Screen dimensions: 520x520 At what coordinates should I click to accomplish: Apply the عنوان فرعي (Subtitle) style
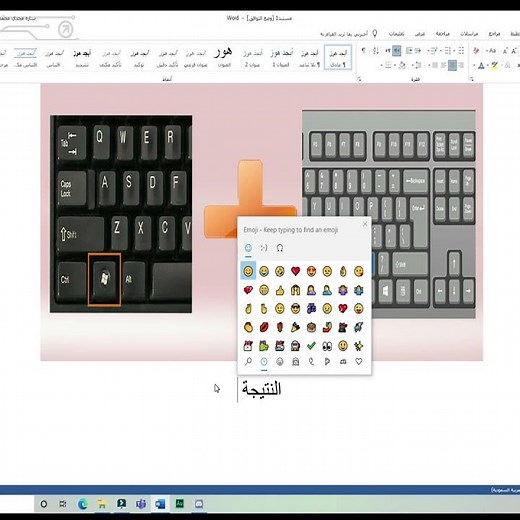196,58
